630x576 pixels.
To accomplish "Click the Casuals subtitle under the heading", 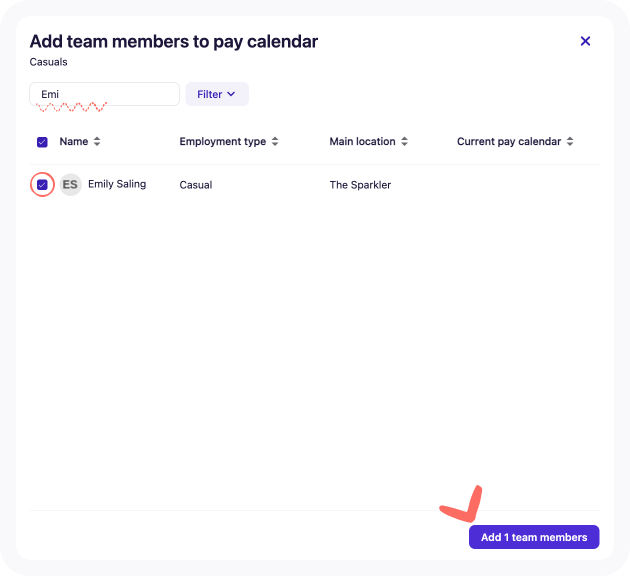I will coord(48,62).
